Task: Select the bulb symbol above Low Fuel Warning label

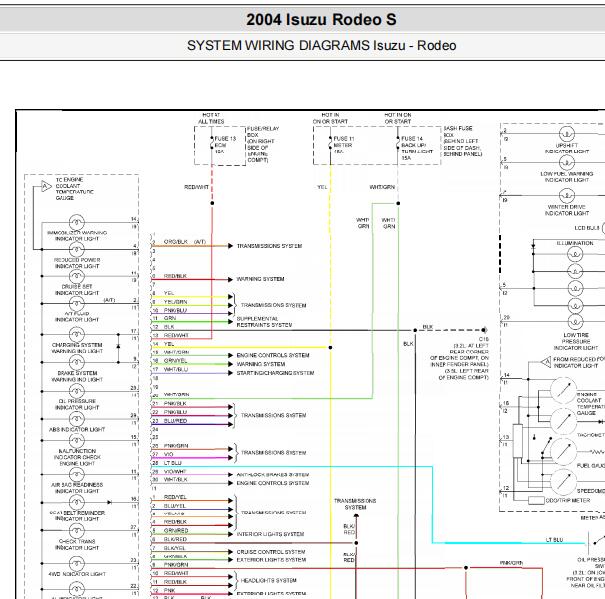Action: pos(567,162)
